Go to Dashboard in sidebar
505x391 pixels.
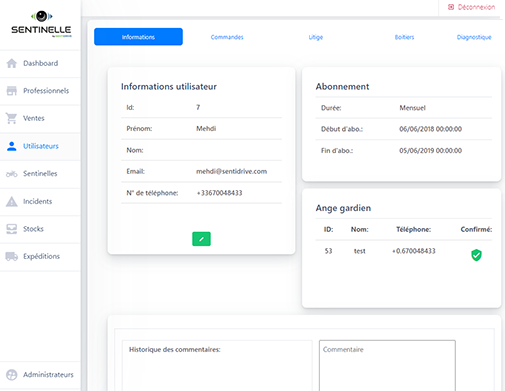click(40, 63)
